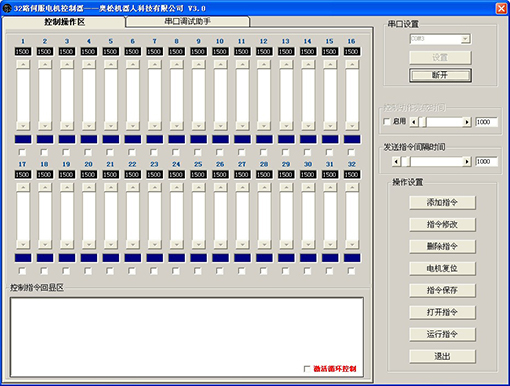This screenshot has width=510, height=386.
Task: Click up arrow of channel 20 slider
Action: point(89,187)
